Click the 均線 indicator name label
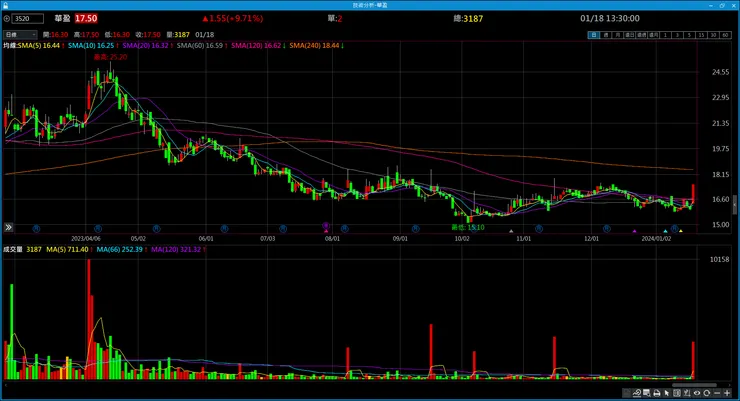 coord(10,46)
